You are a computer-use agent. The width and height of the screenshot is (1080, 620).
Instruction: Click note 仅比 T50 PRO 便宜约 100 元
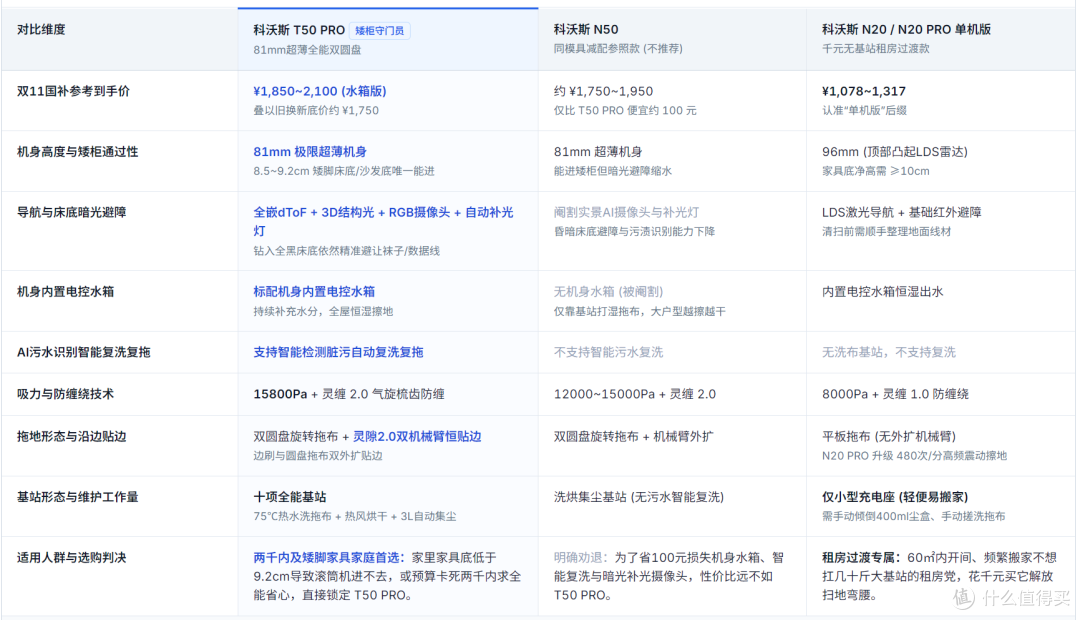625,110
